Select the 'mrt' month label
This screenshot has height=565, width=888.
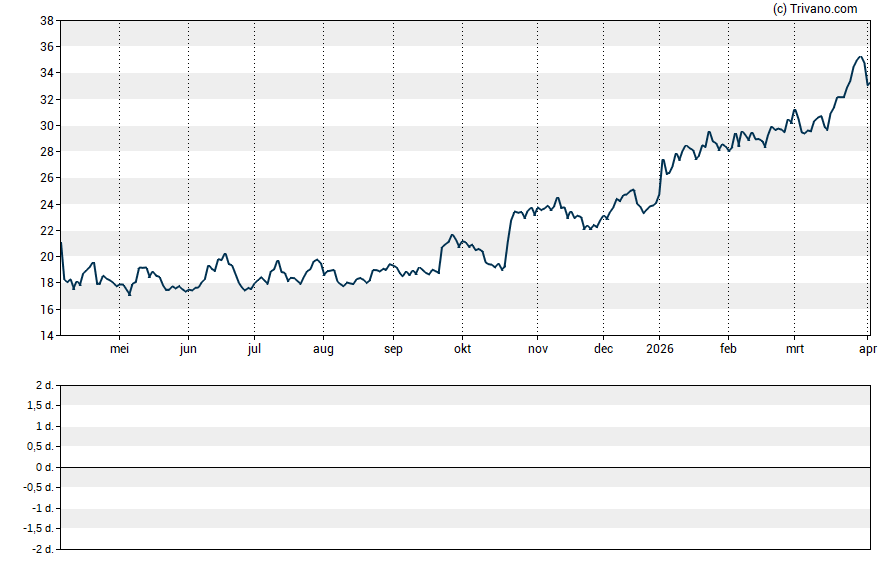pos(794,349)
